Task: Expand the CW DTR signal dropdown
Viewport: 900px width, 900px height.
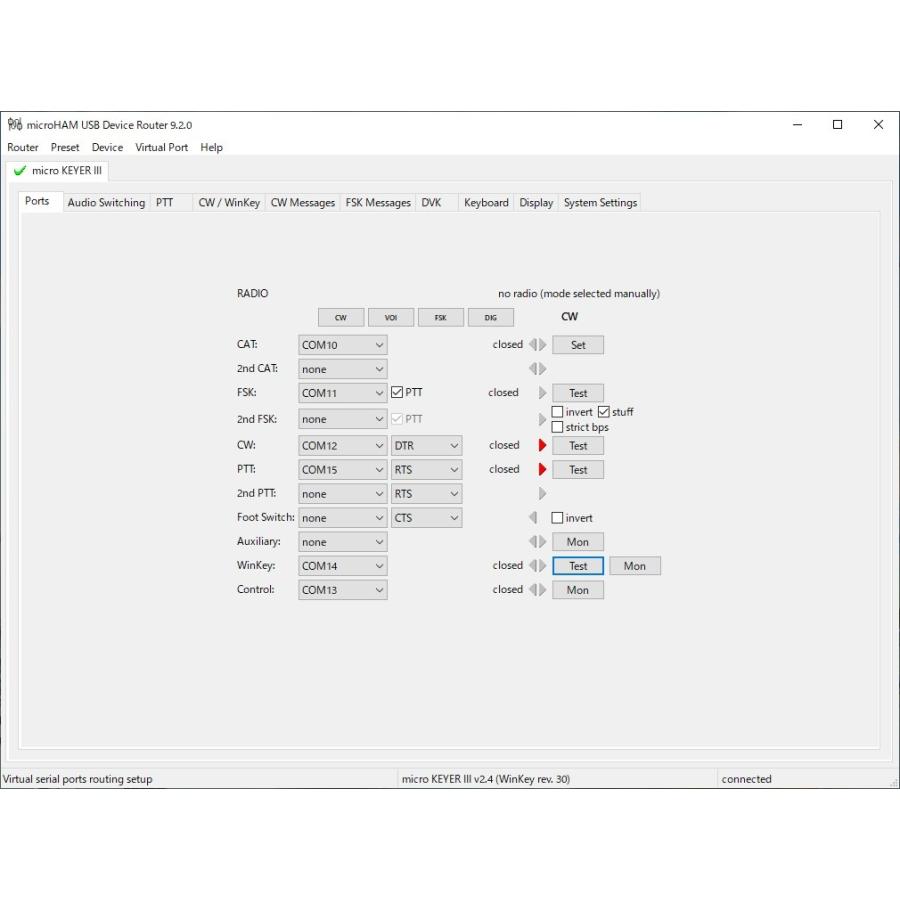Action: point(426,446)
